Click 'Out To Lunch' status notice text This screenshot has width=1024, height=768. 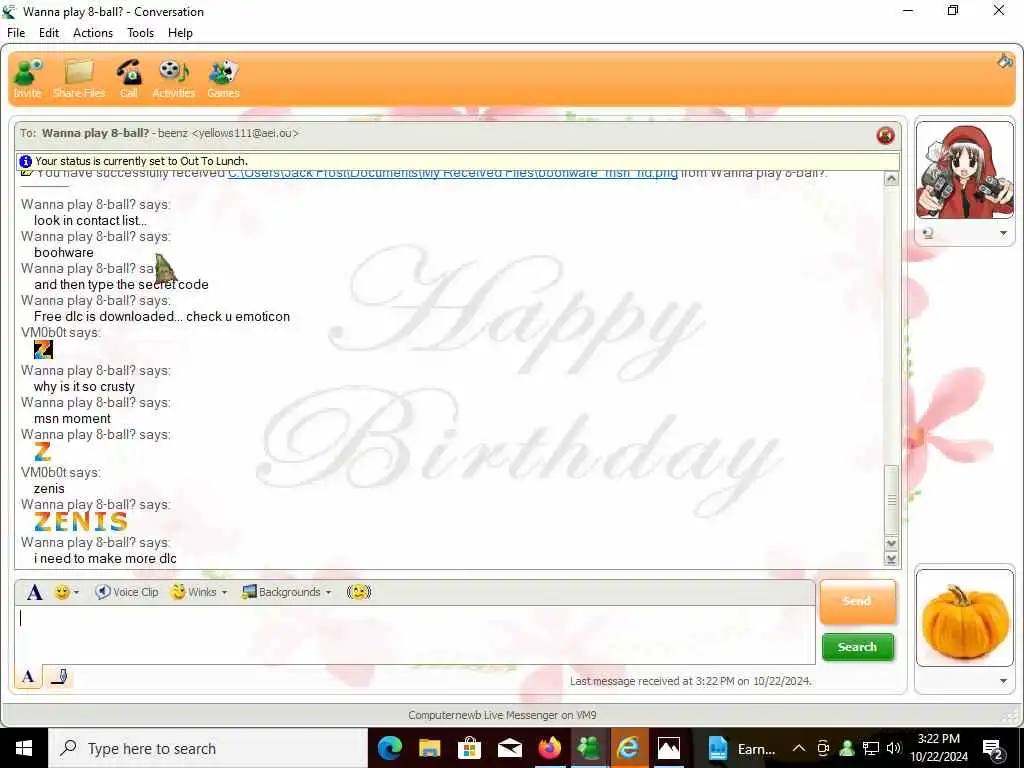pyautogui.click(x=141, y=161)
